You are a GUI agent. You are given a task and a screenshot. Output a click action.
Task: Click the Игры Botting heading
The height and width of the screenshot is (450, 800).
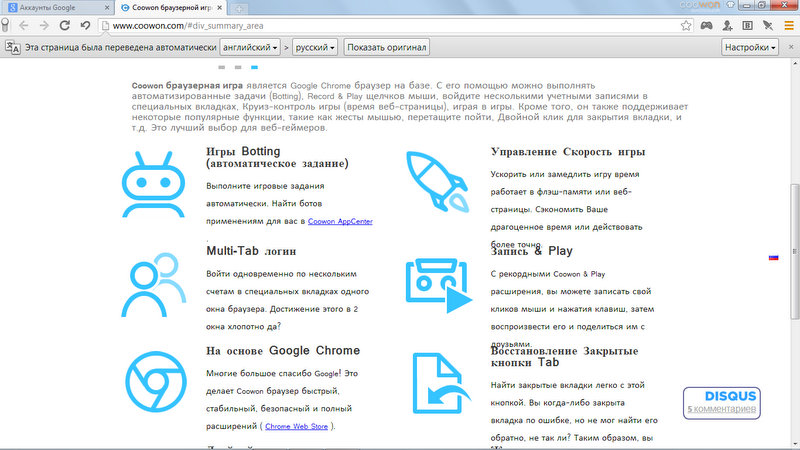[277, 157]
